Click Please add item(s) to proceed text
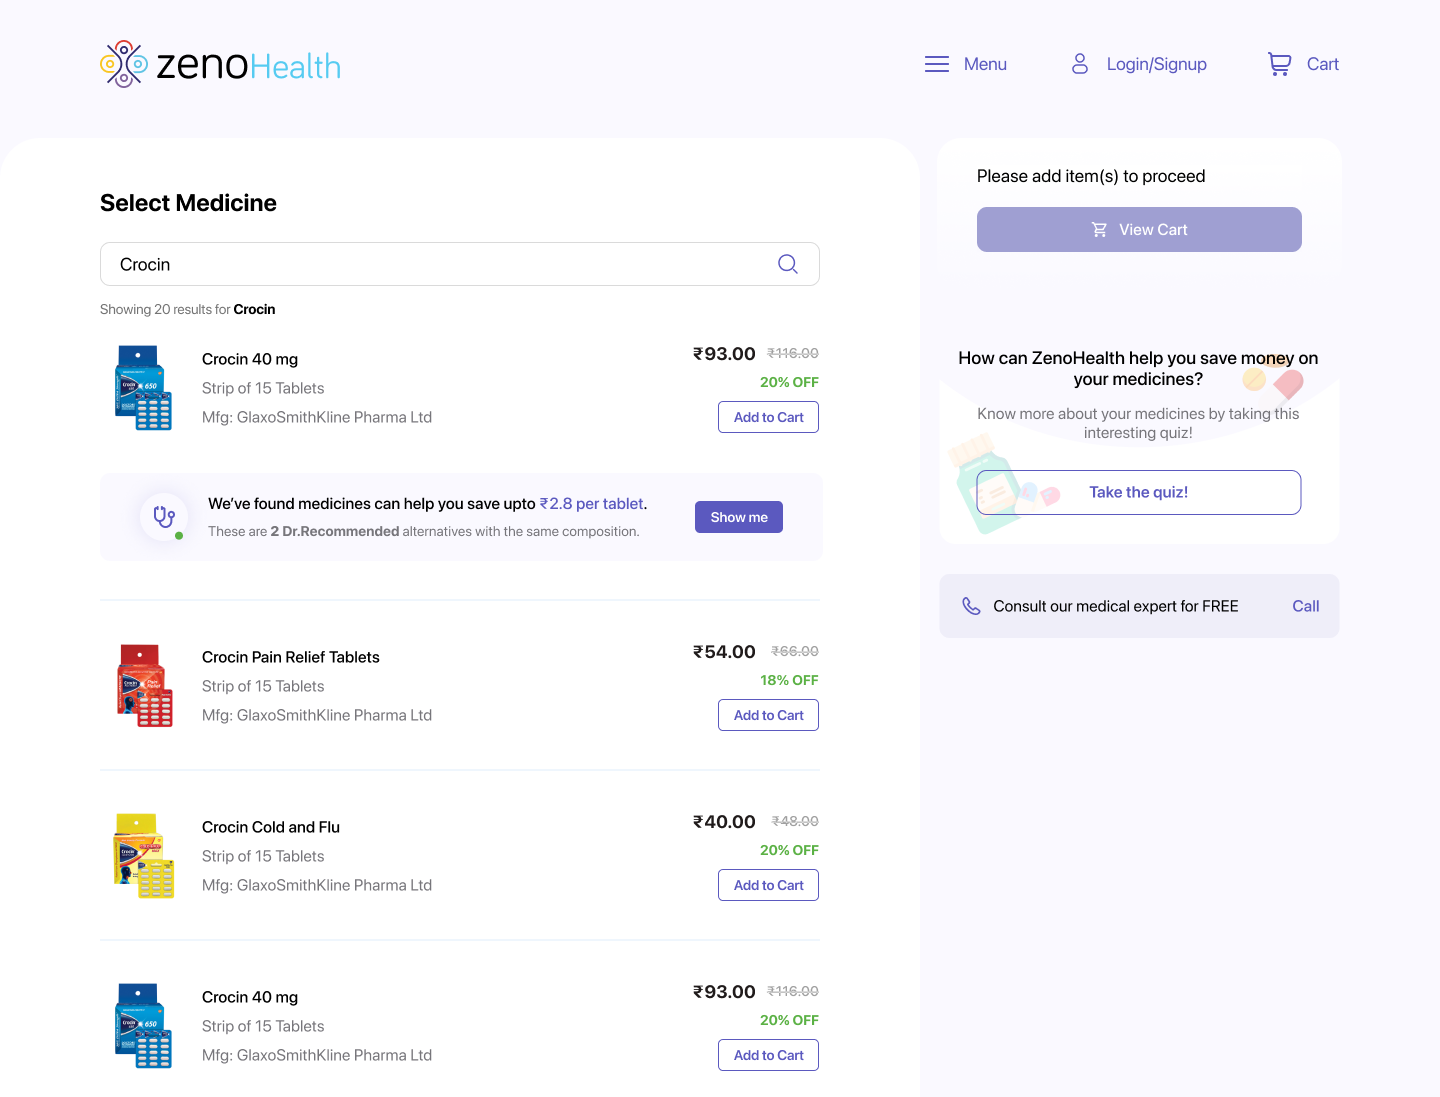This screenshot has height=1097, width=1440. click(x=1091, y=176)
